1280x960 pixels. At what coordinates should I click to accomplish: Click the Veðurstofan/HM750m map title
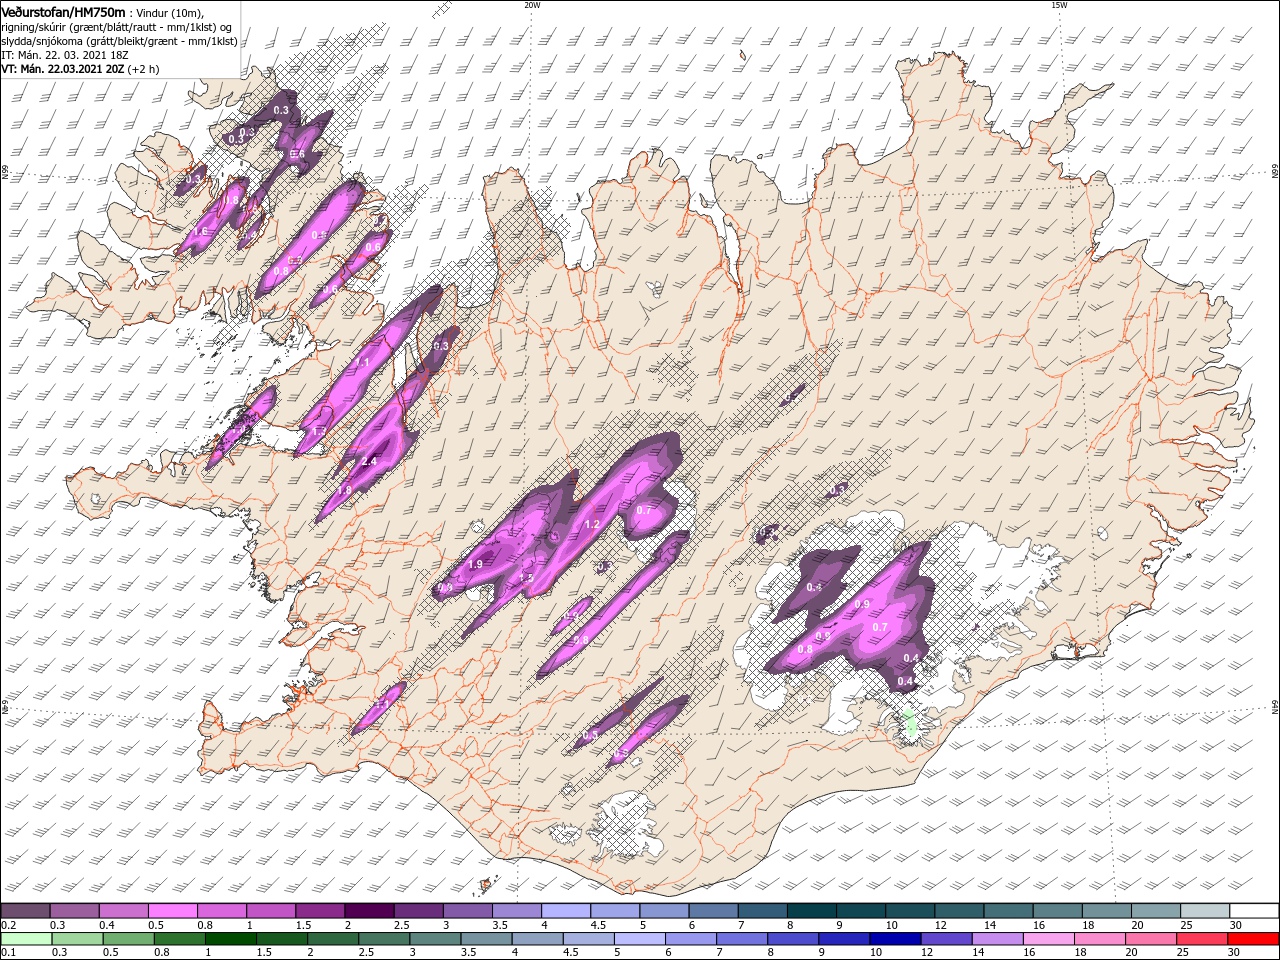64,11
